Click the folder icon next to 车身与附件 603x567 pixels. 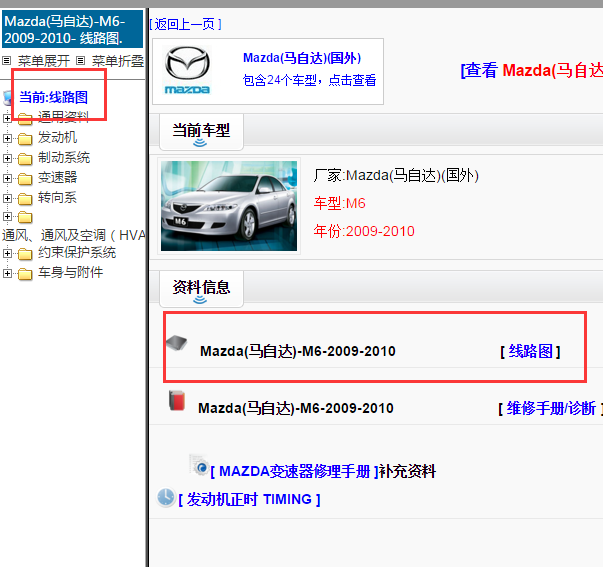25,274
